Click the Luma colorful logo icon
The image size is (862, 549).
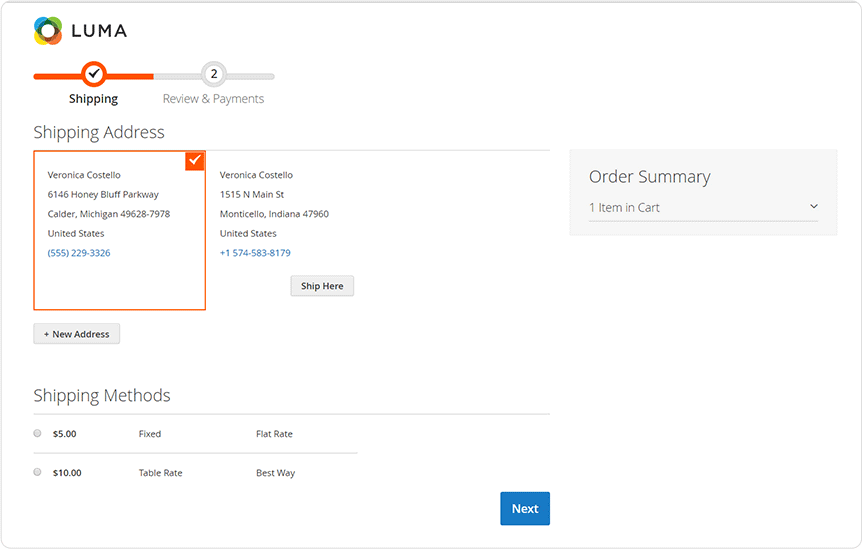pos(48,31)
